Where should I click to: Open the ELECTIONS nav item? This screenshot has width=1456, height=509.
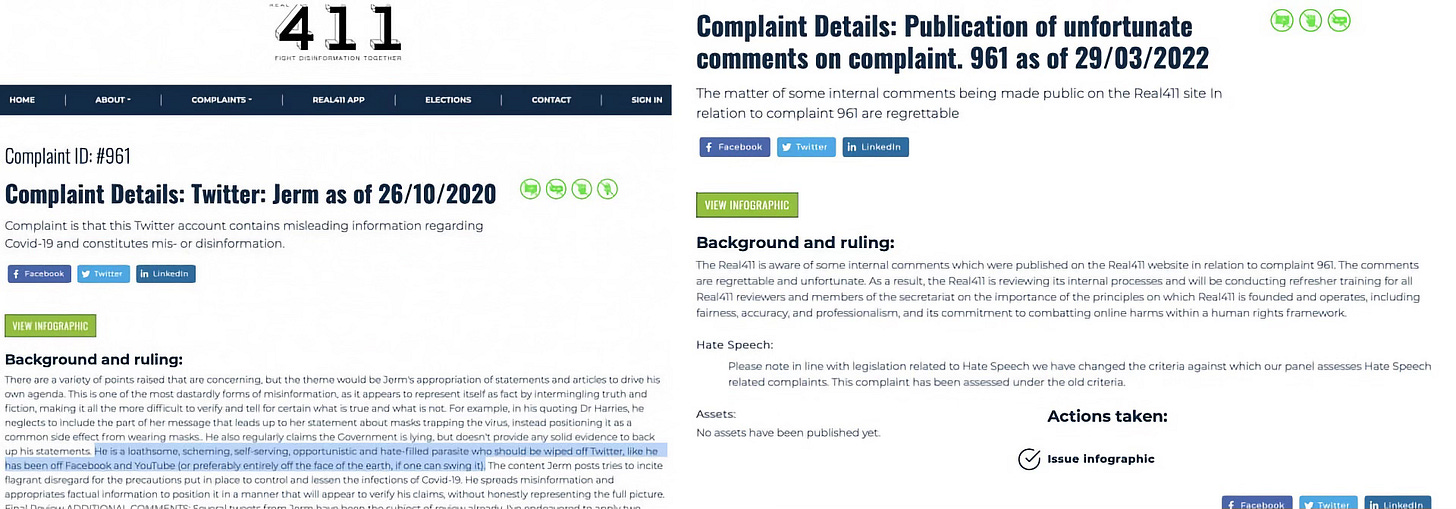[448, 100]
